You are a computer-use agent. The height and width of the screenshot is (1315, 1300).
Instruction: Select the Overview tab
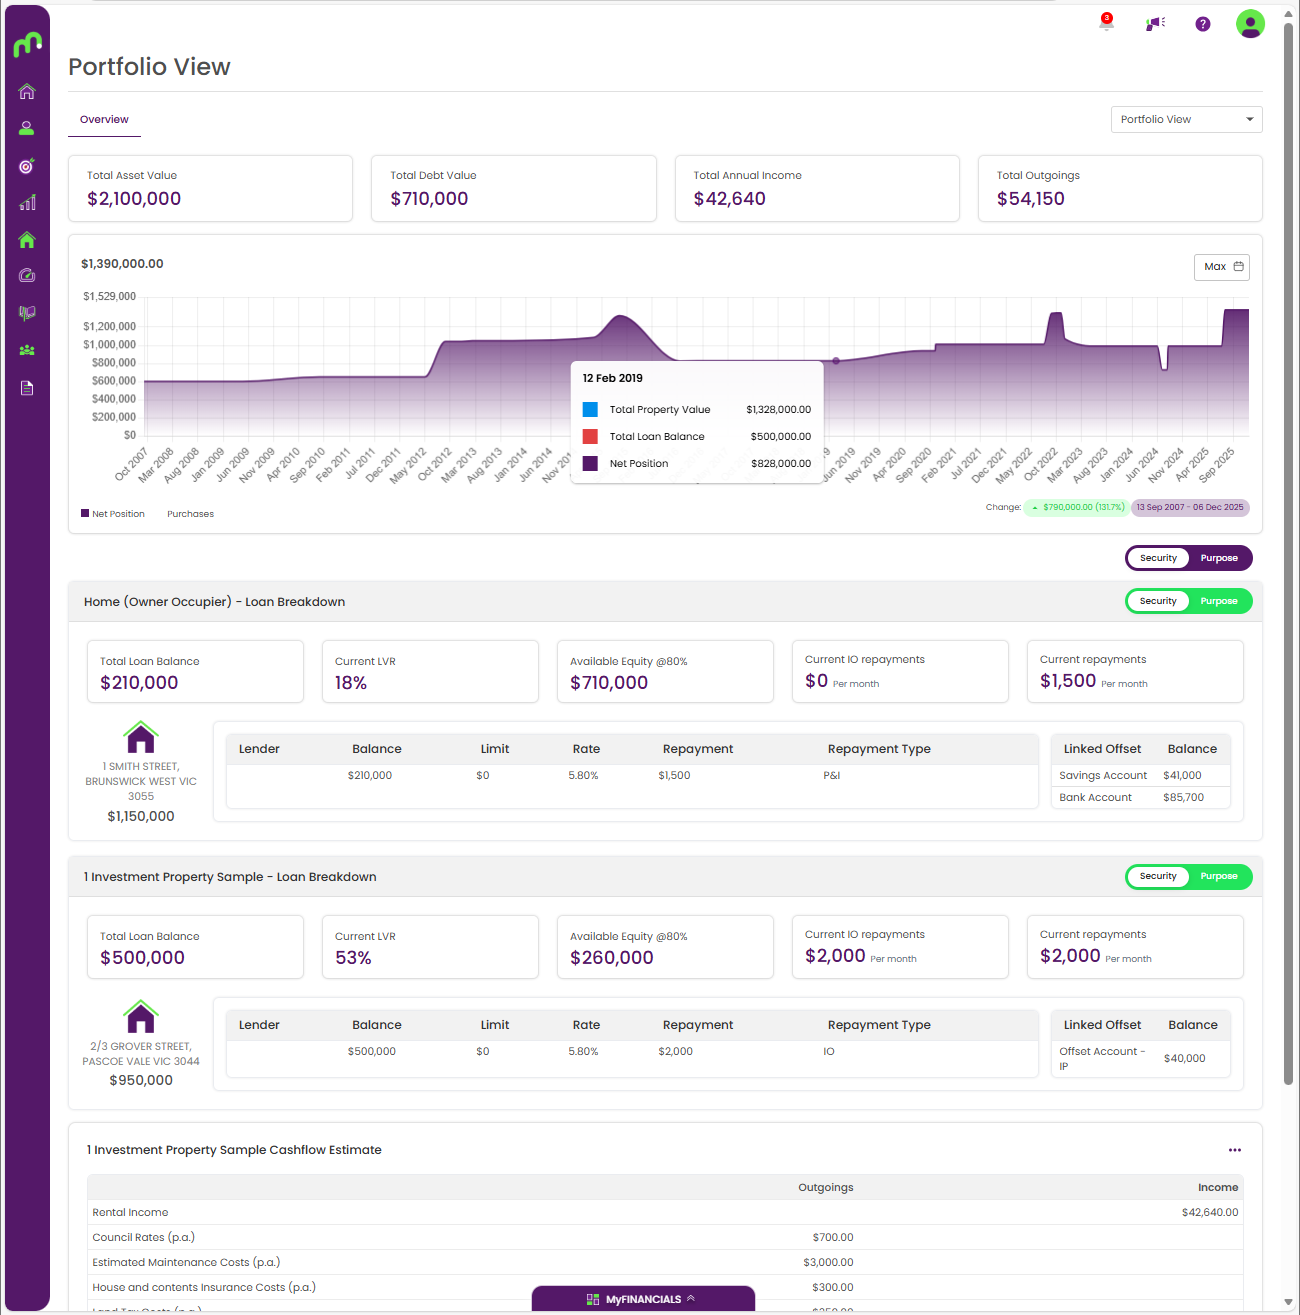click(x=104, y=119)
